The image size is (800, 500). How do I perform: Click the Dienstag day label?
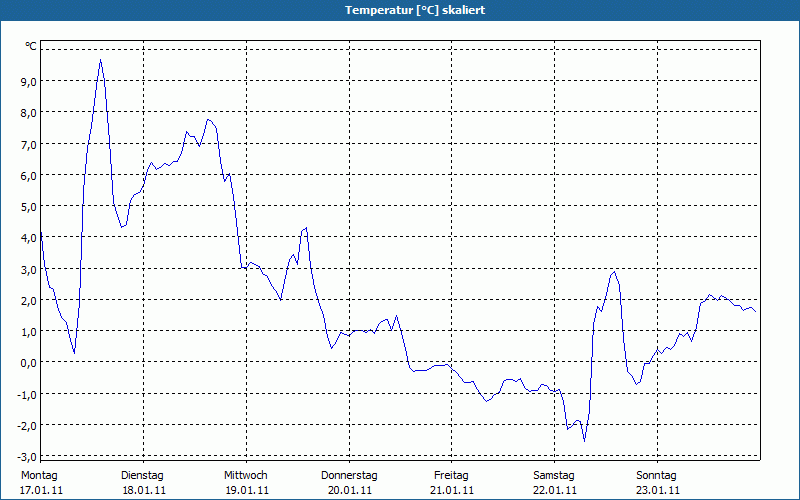(142, 475)
